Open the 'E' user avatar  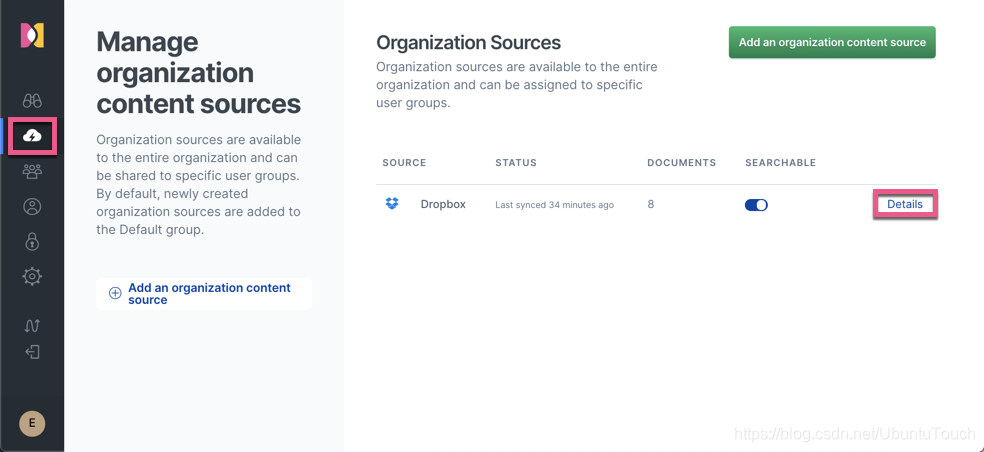pyautogui.click(x=32, y=423)
